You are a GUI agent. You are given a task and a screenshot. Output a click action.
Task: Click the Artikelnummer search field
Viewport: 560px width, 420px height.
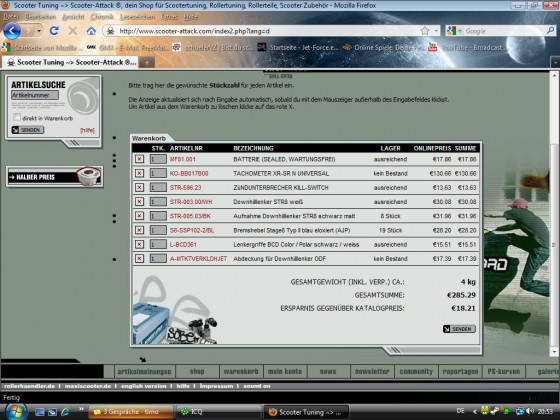(35, 95)
